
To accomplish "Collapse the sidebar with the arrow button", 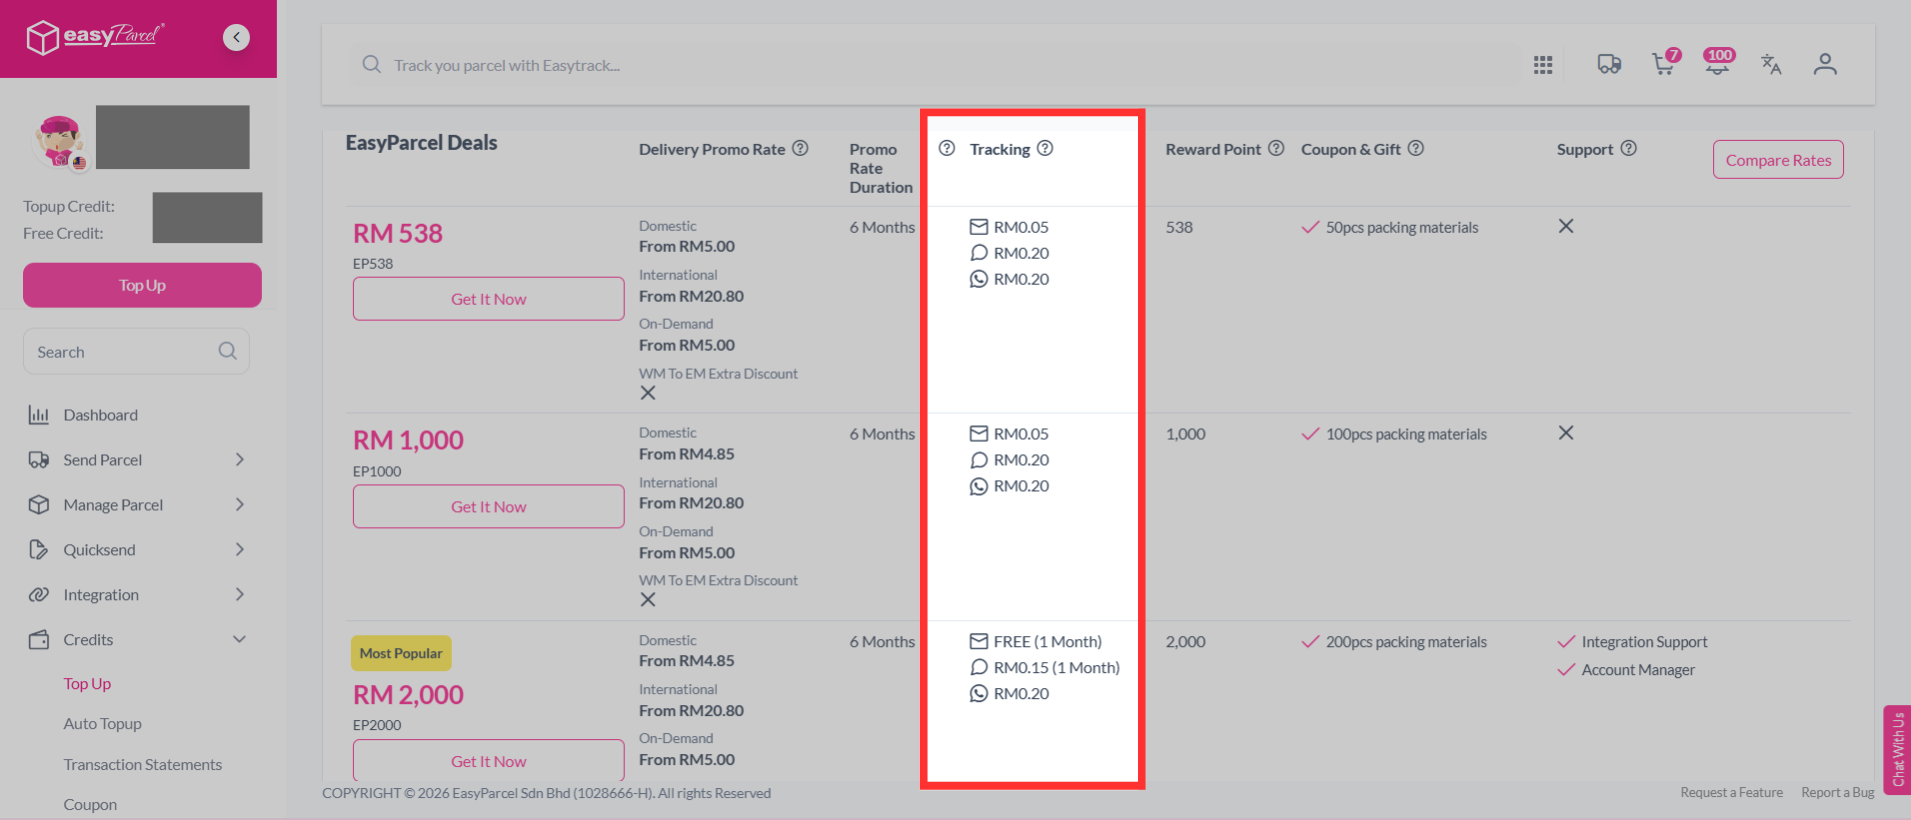I will click(x=236, y=38).
